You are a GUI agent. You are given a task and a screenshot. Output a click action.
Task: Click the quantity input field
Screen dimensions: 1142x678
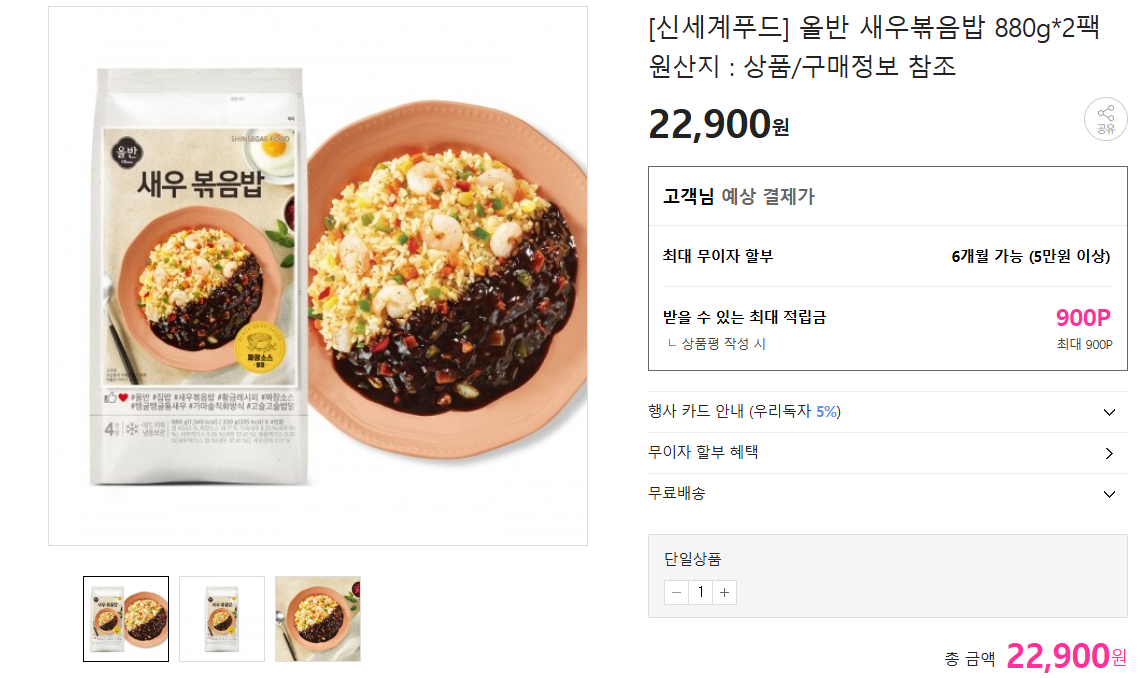click(x=701, y=592)
